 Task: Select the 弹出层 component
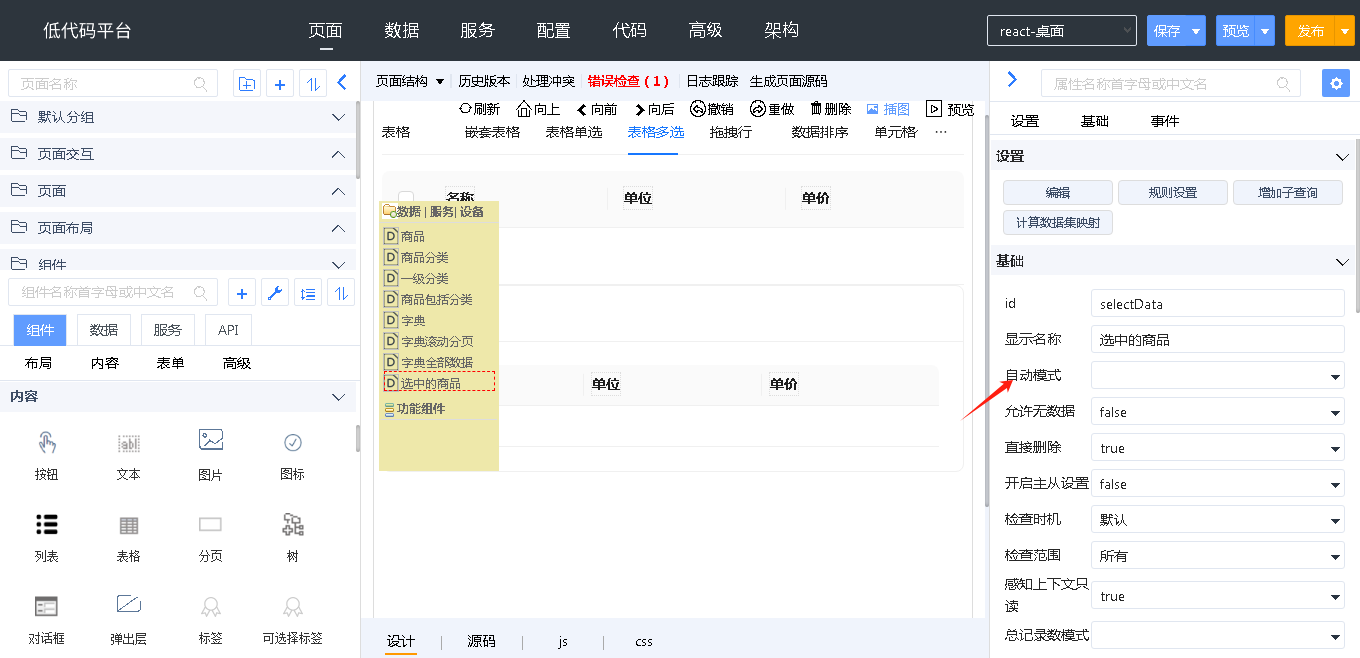tap(128, 619)
